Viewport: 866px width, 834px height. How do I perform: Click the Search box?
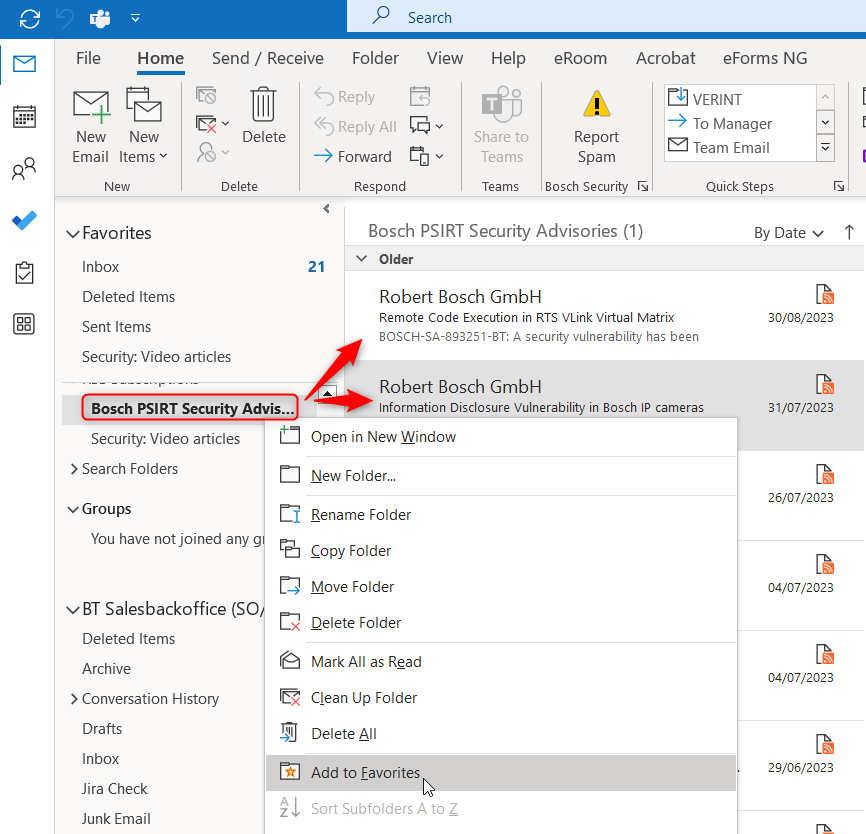pos(600,17)
